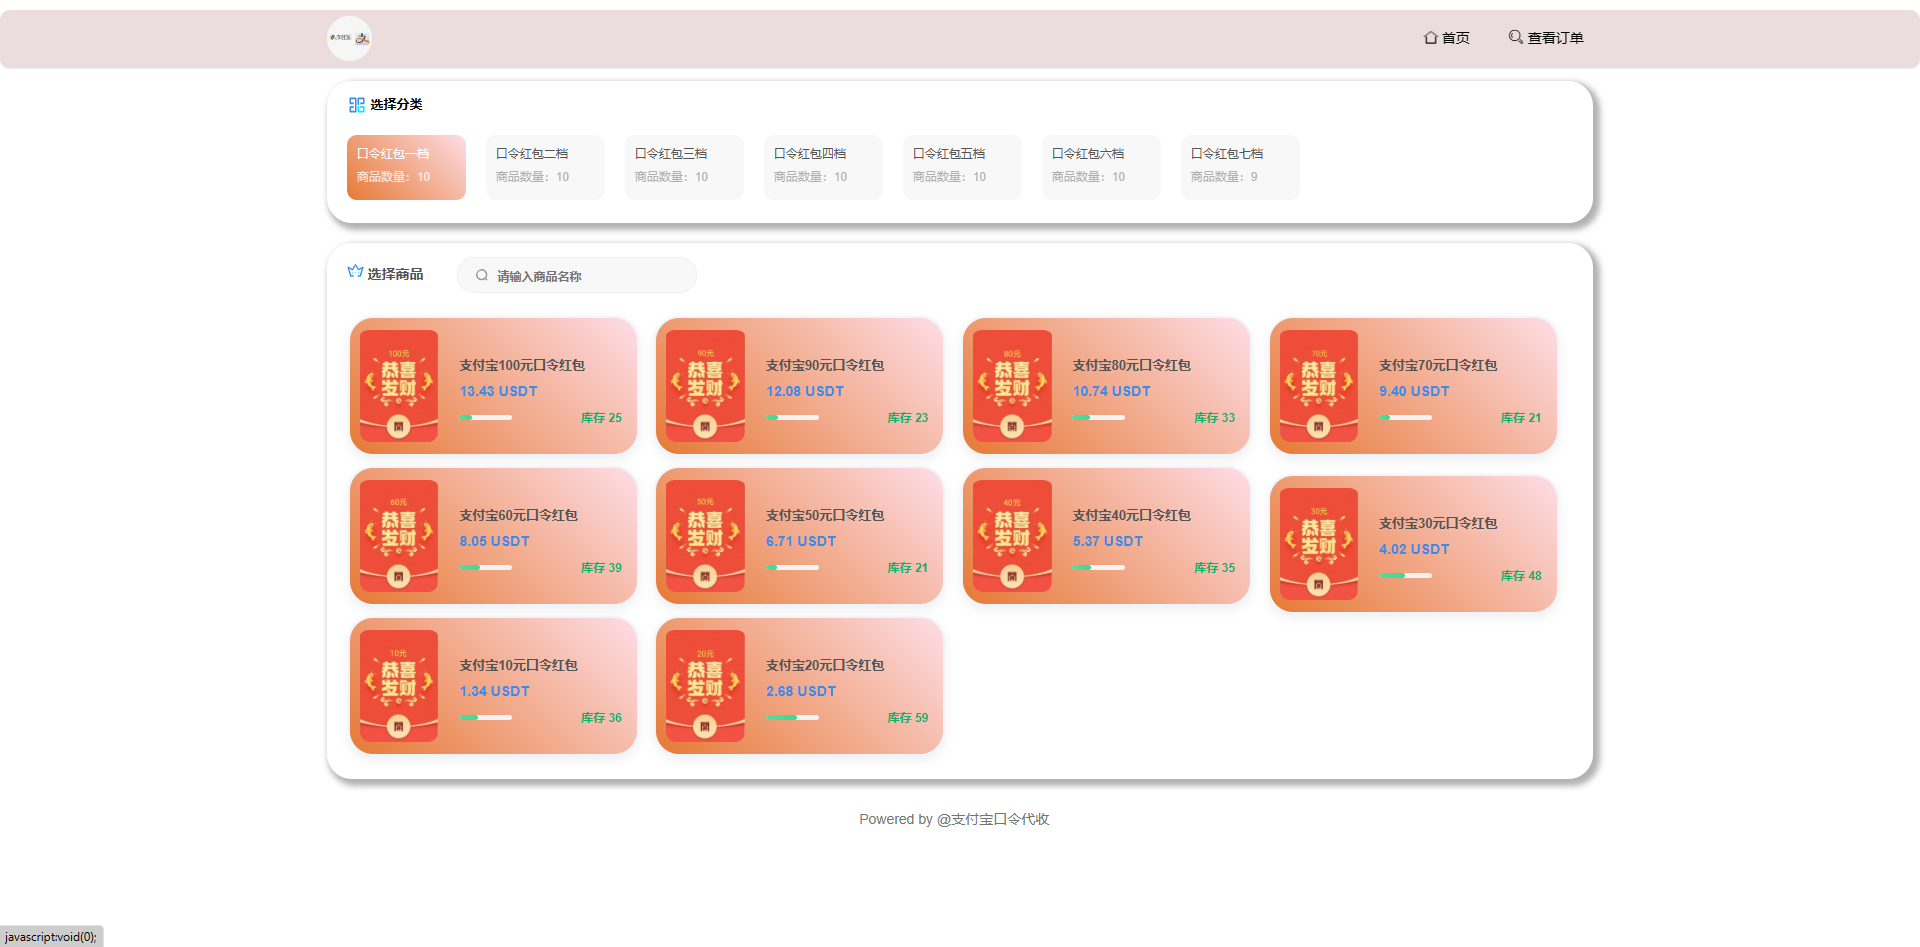Click the 请输入商品名称 search field
Screen dimensions: 1920x947
coord(577,275)
